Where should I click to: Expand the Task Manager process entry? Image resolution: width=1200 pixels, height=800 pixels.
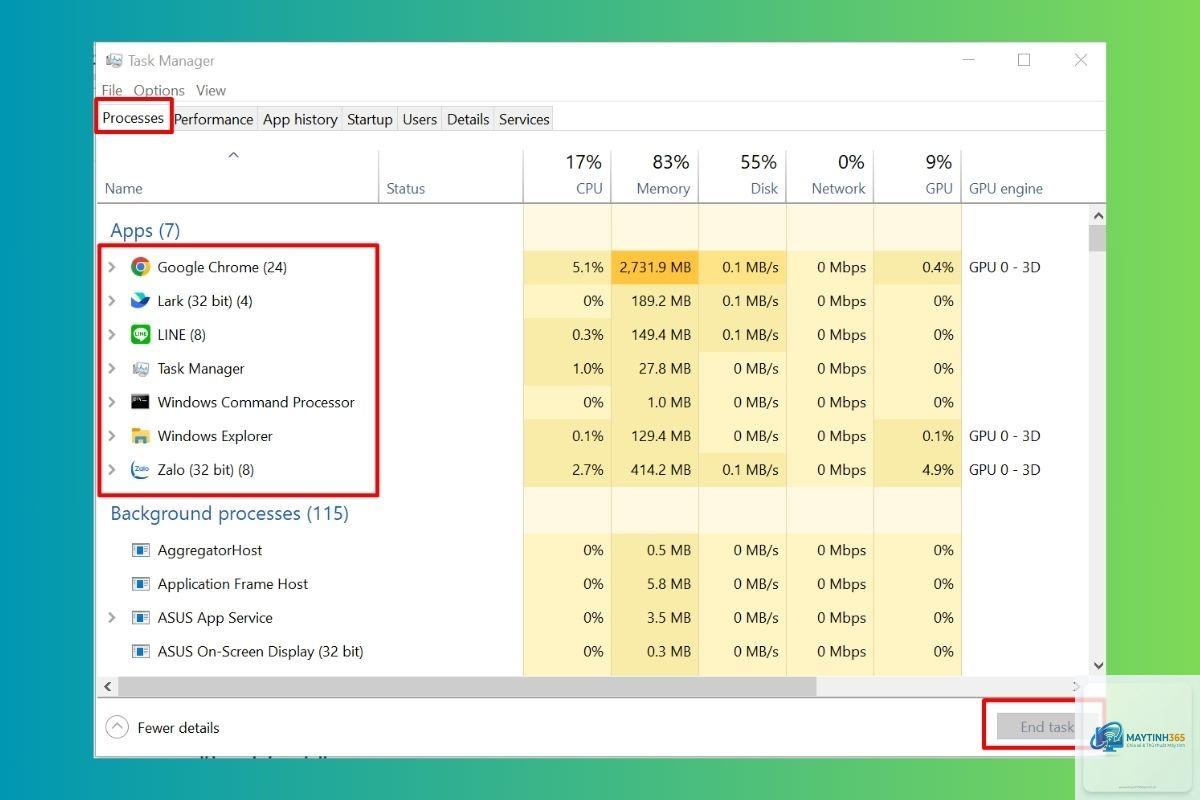(x=112, y=369)
